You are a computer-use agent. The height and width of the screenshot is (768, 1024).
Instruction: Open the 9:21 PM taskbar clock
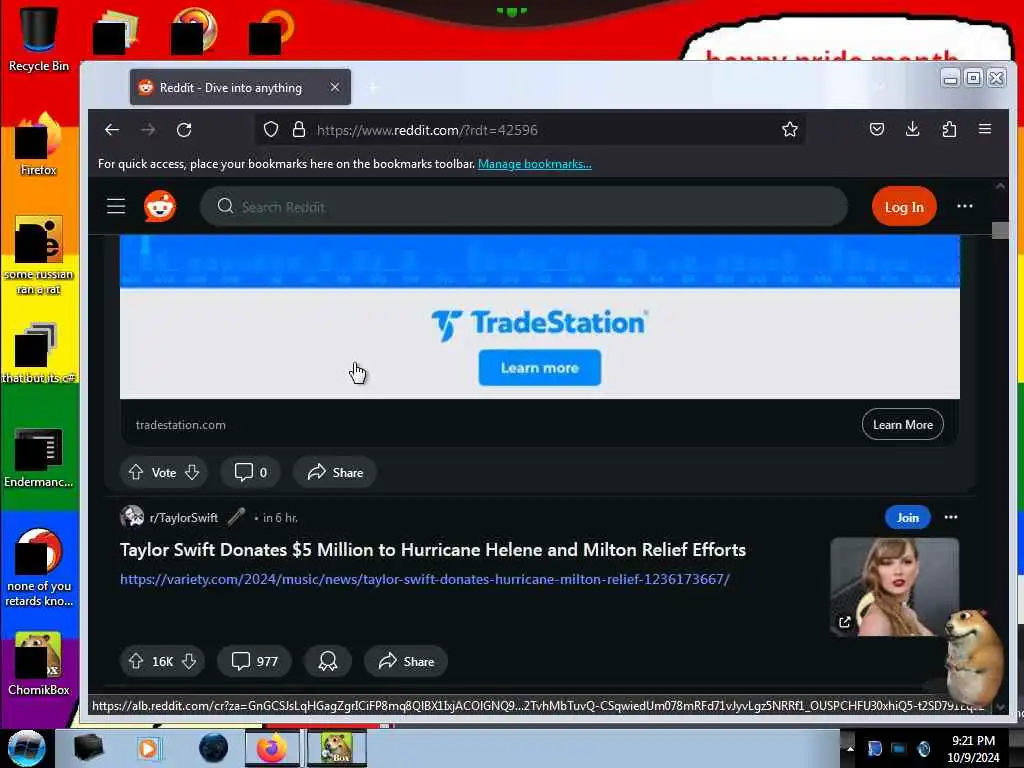973,749
